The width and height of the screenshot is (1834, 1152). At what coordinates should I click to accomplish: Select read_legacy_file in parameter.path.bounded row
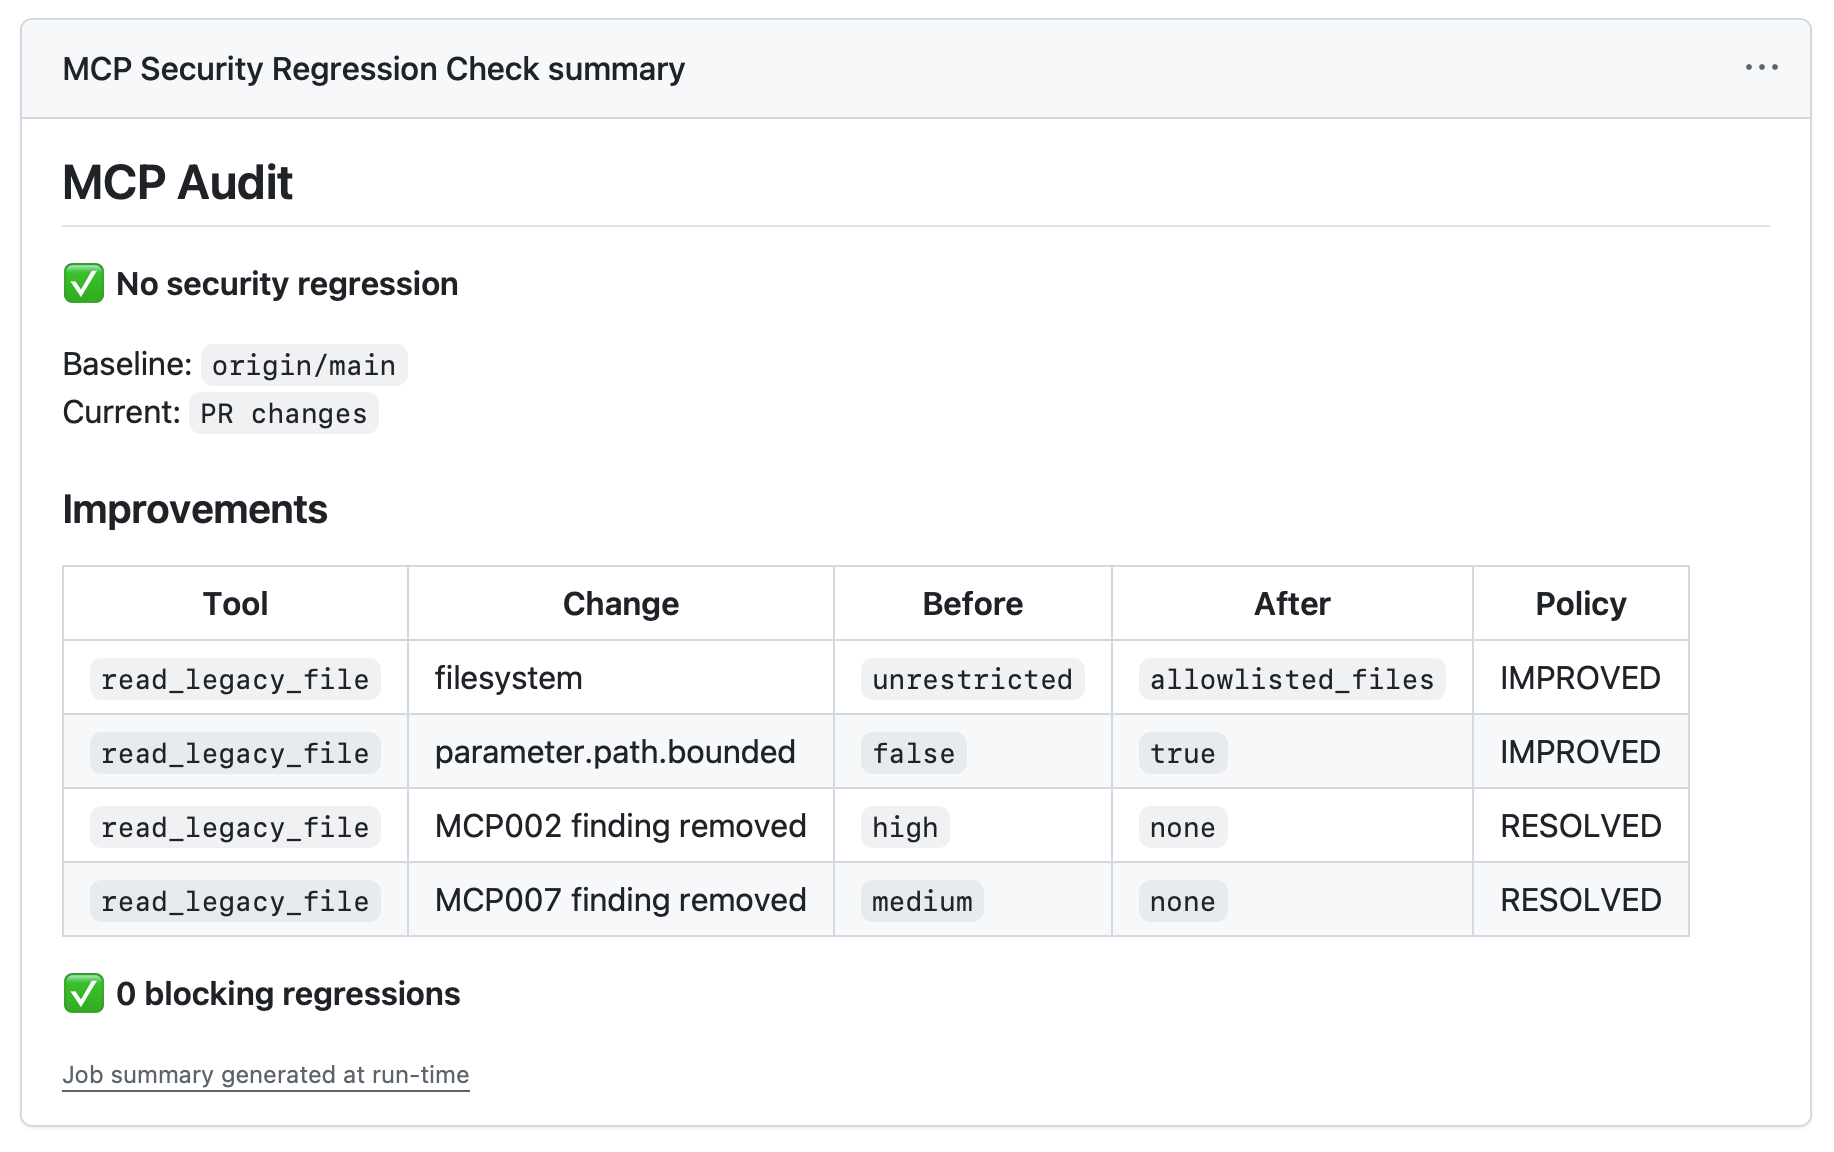click(x=235, y=753)
